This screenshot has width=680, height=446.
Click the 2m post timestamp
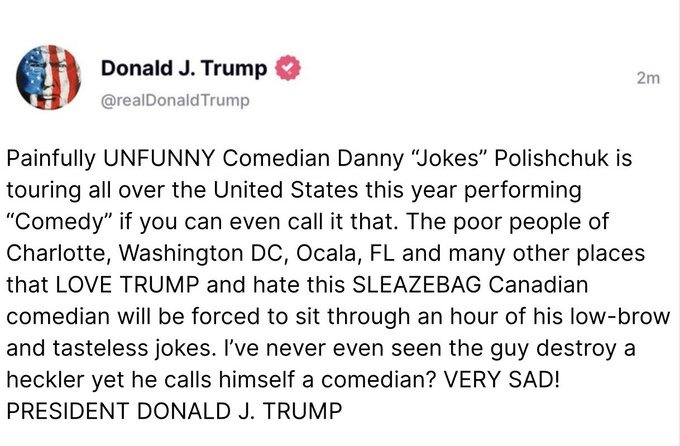click(648, 80)
